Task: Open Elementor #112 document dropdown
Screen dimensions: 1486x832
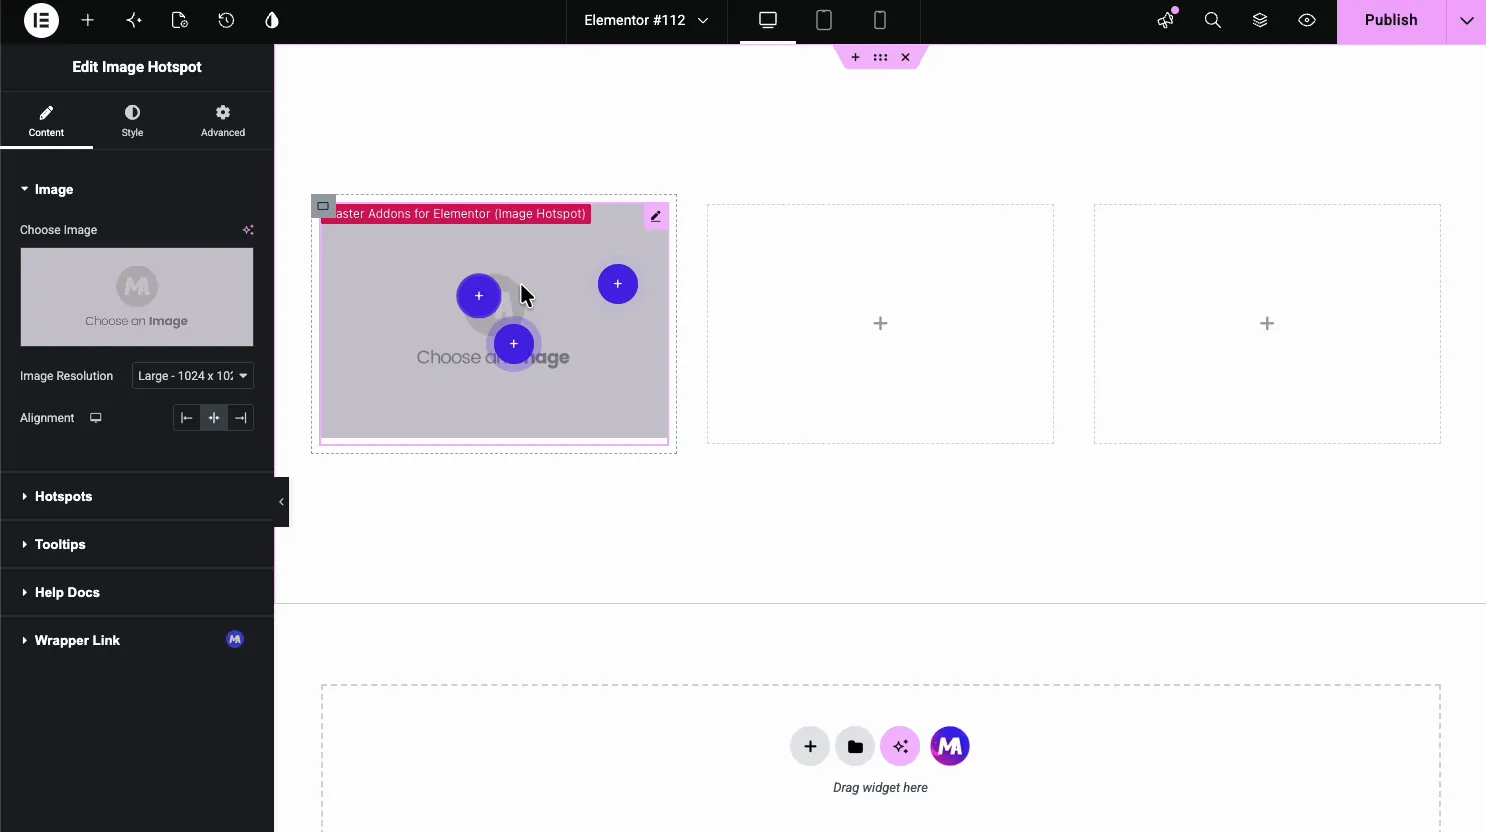Action: [646, 20]
